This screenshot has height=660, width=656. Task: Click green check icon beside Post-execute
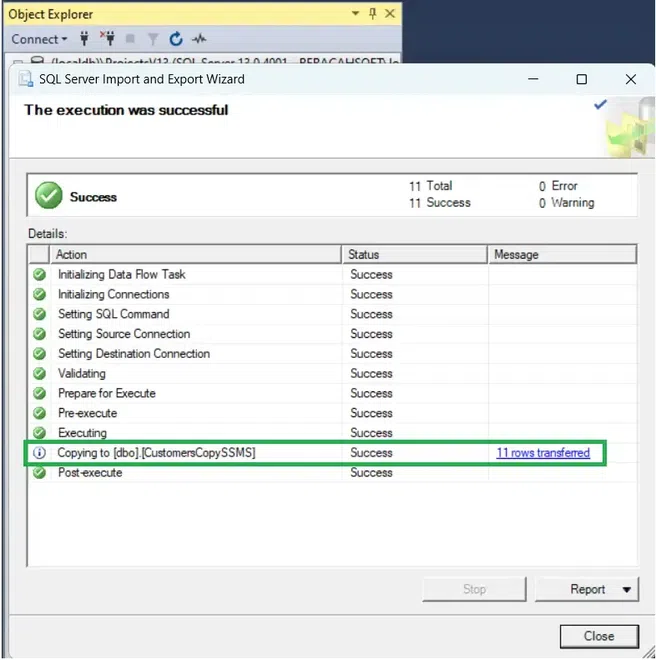coord(39,472)
